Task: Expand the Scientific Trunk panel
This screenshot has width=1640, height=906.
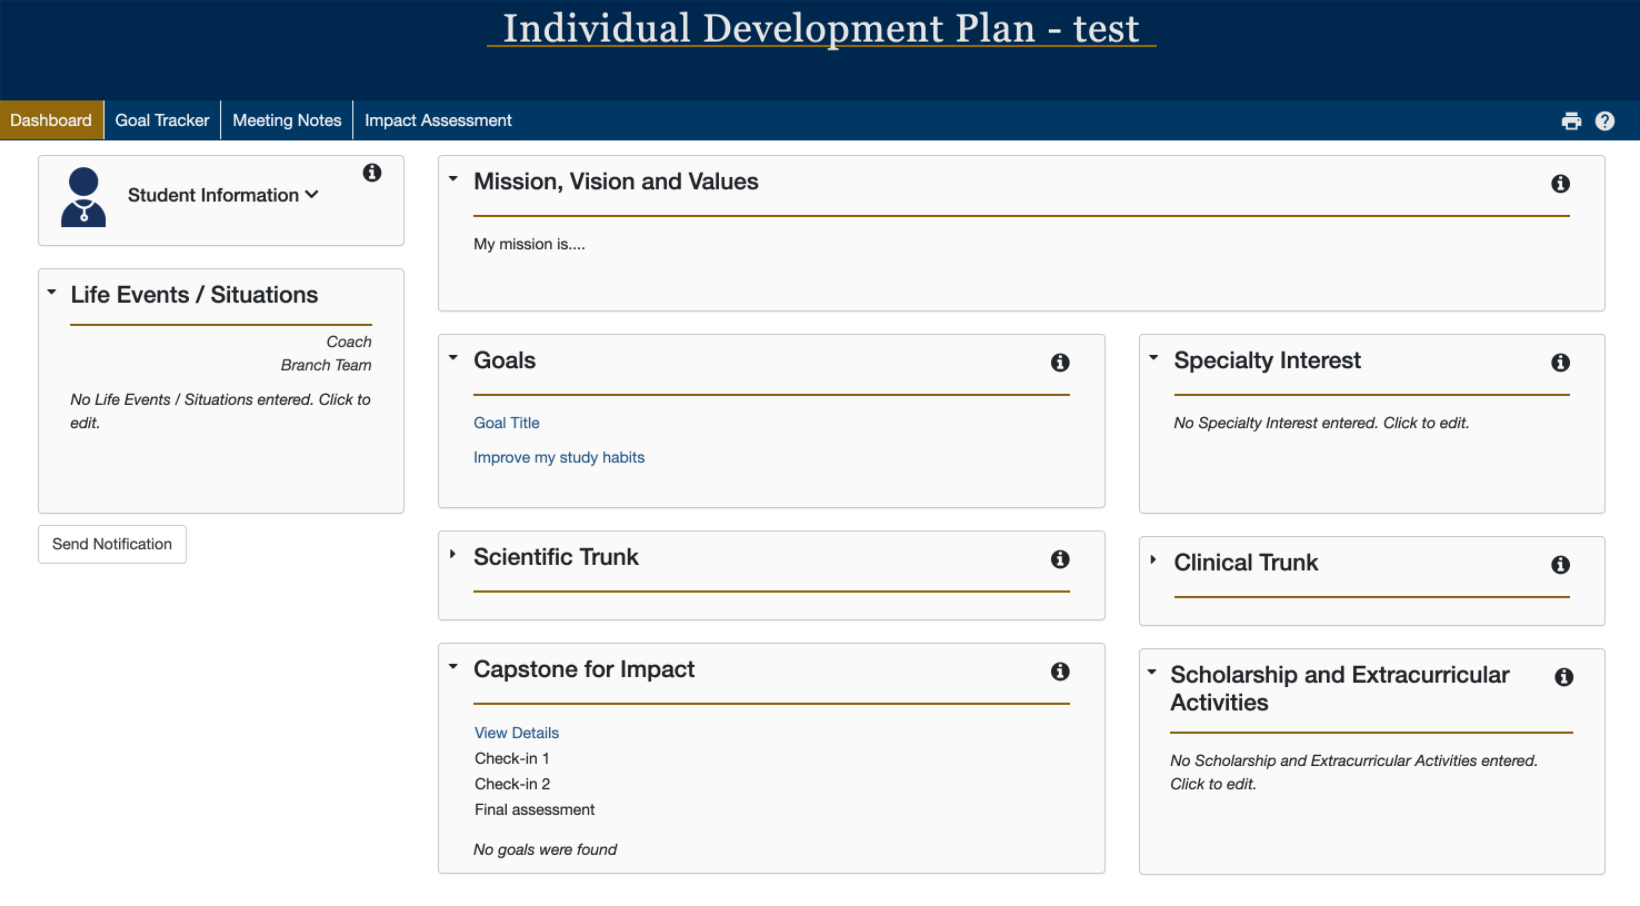Action: coord(453,554)
